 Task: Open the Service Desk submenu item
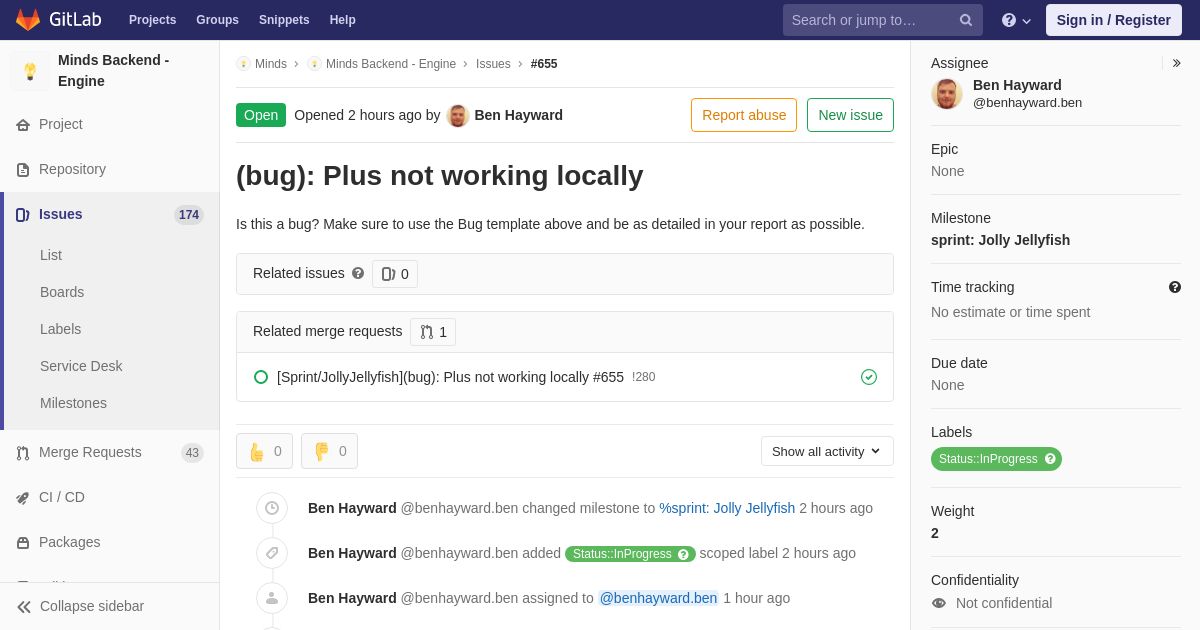pos(81,366)
